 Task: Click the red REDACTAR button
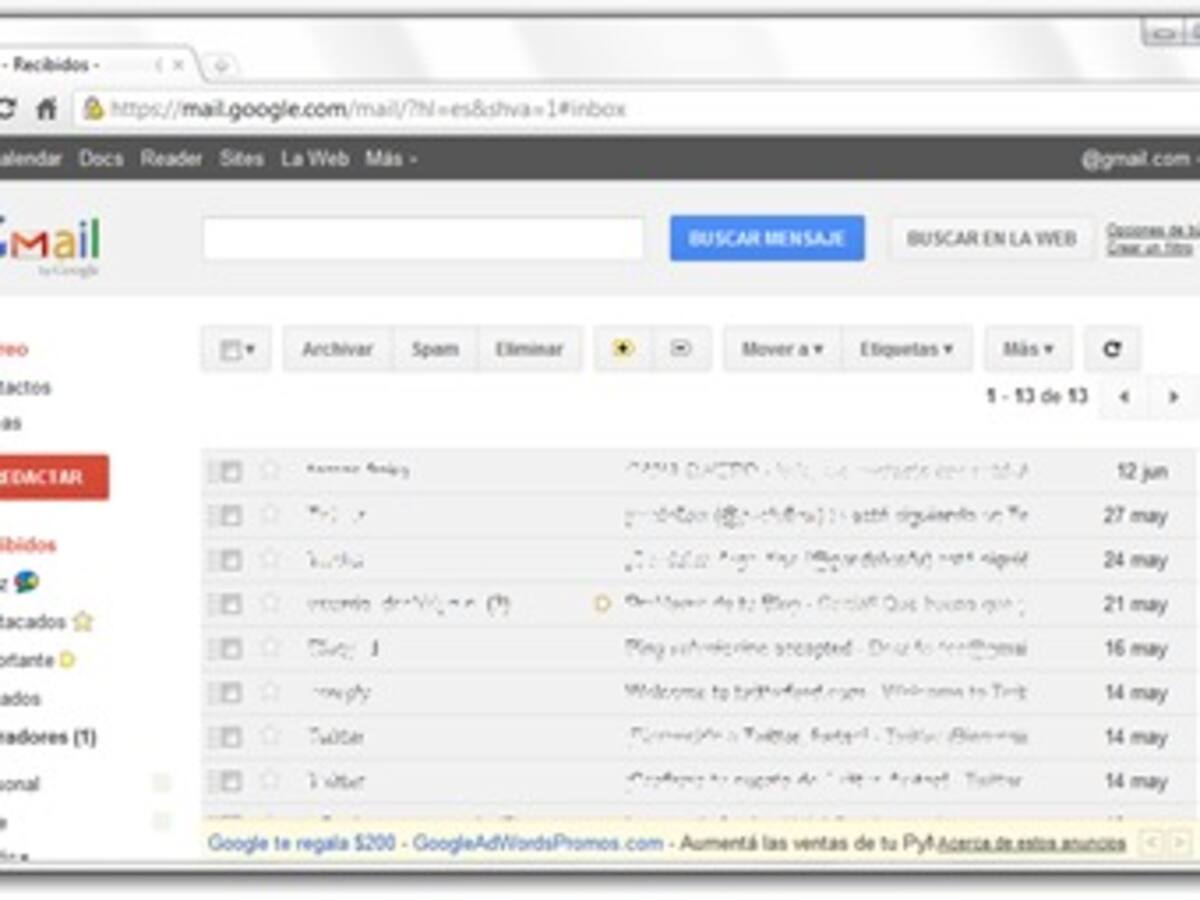point(52,477)
